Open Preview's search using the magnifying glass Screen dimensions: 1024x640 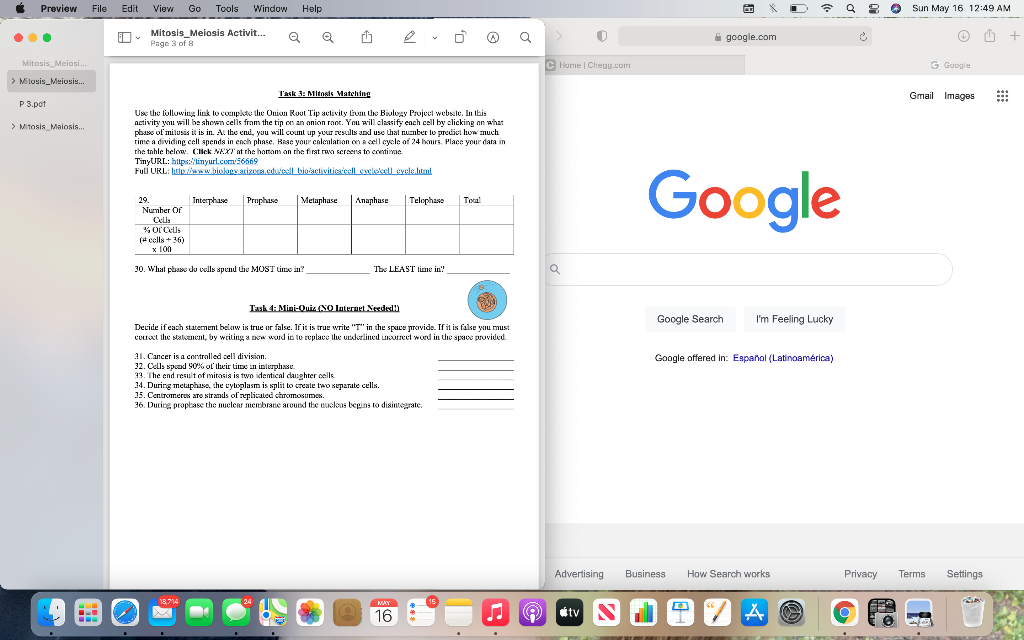coord(525,37)
